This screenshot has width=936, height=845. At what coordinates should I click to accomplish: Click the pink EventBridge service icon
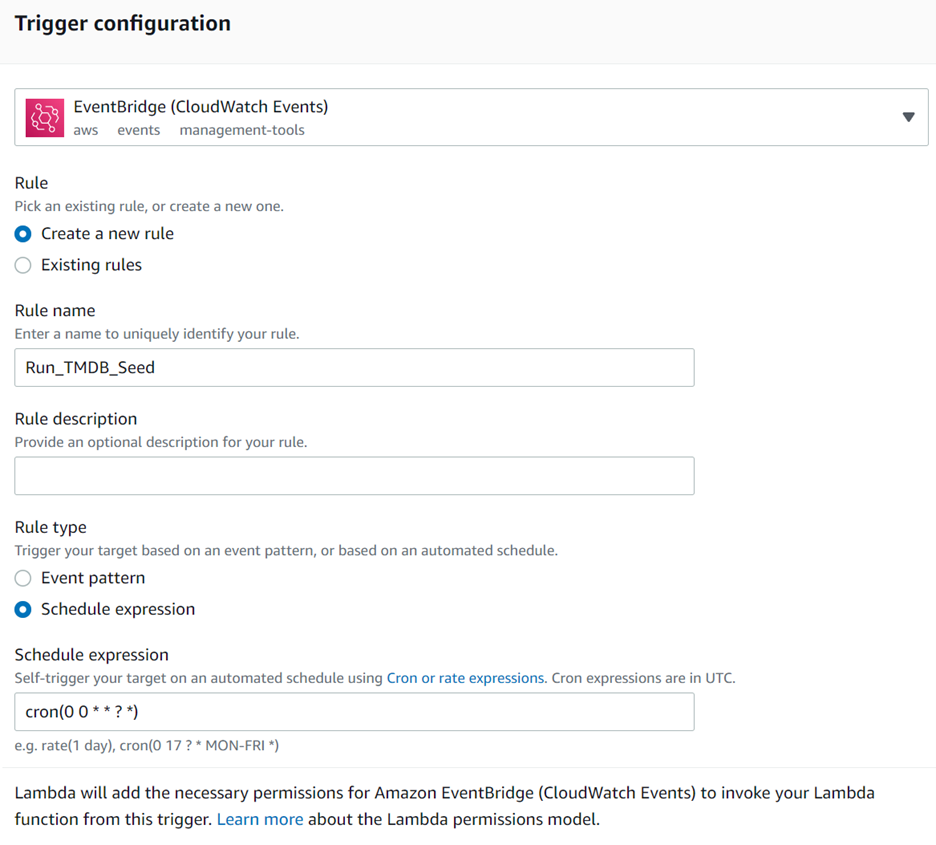[x=42, y=116]
